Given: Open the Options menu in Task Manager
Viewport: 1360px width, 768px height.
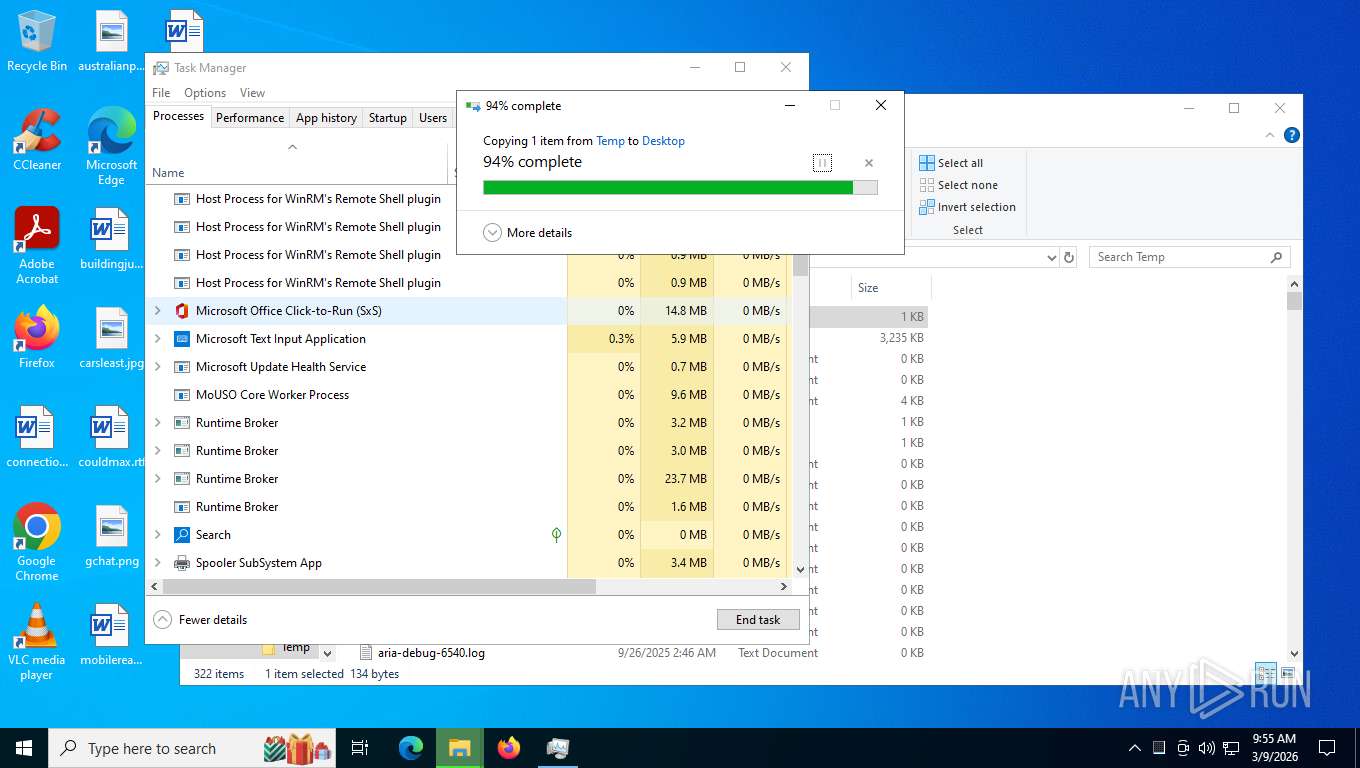Looking at the screenshot, I should pos(205,93).
